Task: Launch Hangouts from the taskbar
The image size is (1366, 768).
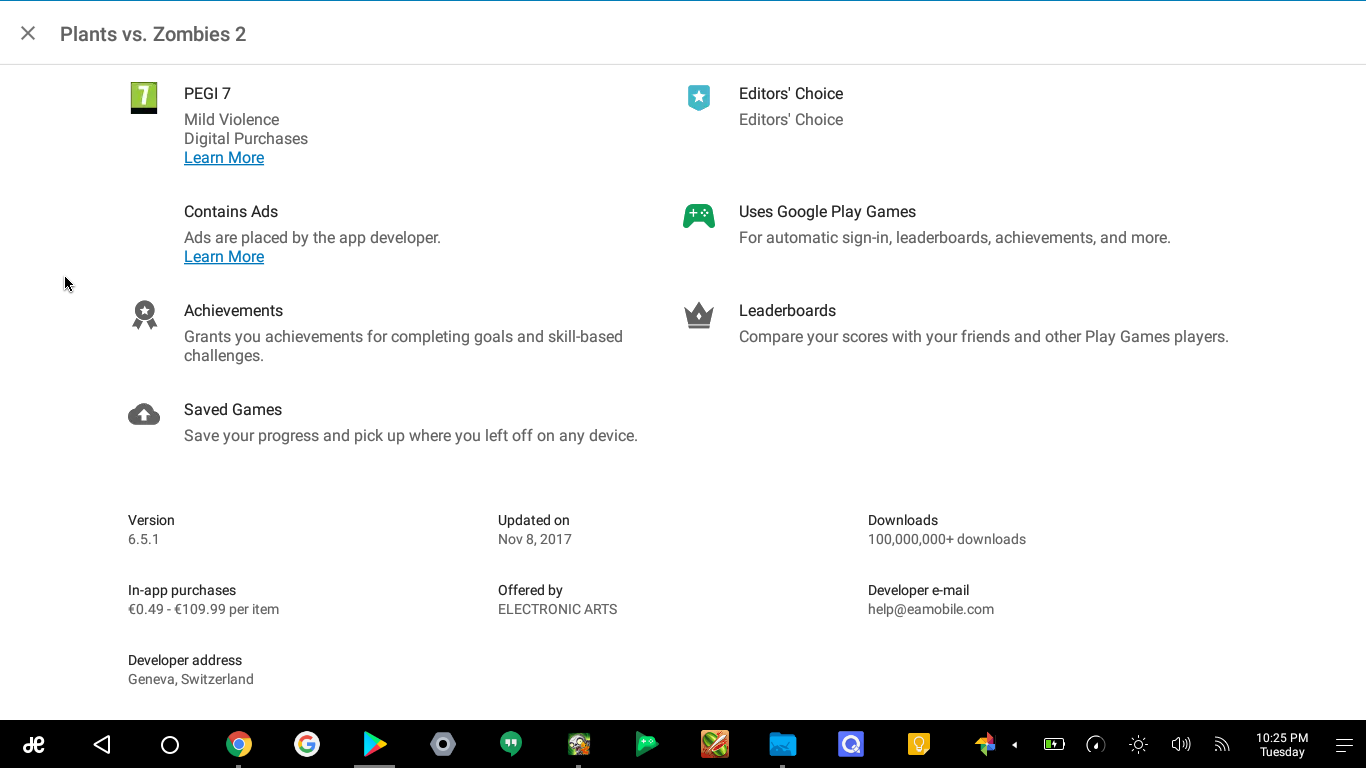Action: coord(511,744)
